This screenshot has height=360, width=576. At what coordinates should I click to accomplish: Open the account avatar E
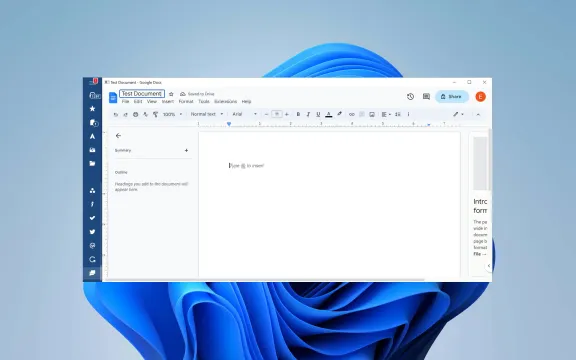coord(480,97)
